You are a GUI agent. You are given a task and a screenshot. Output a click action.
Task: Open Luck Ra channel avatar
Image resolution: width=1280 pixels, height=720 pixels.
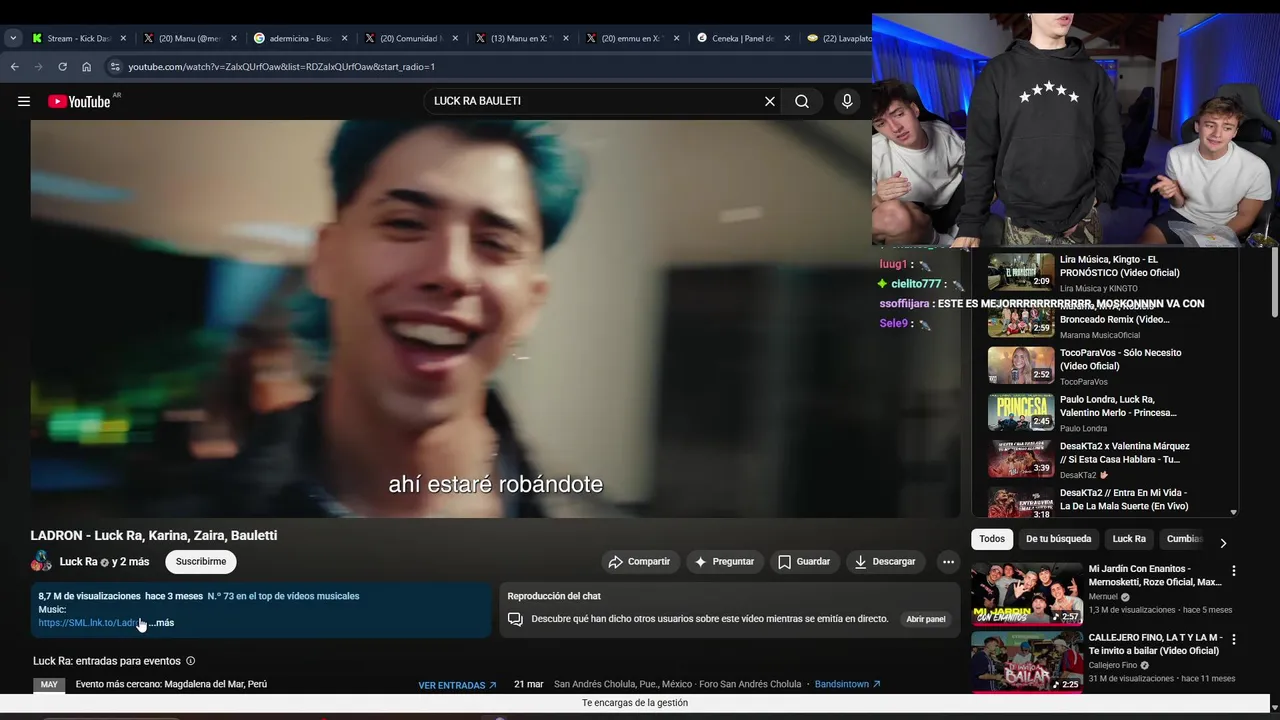pos(41,561)
